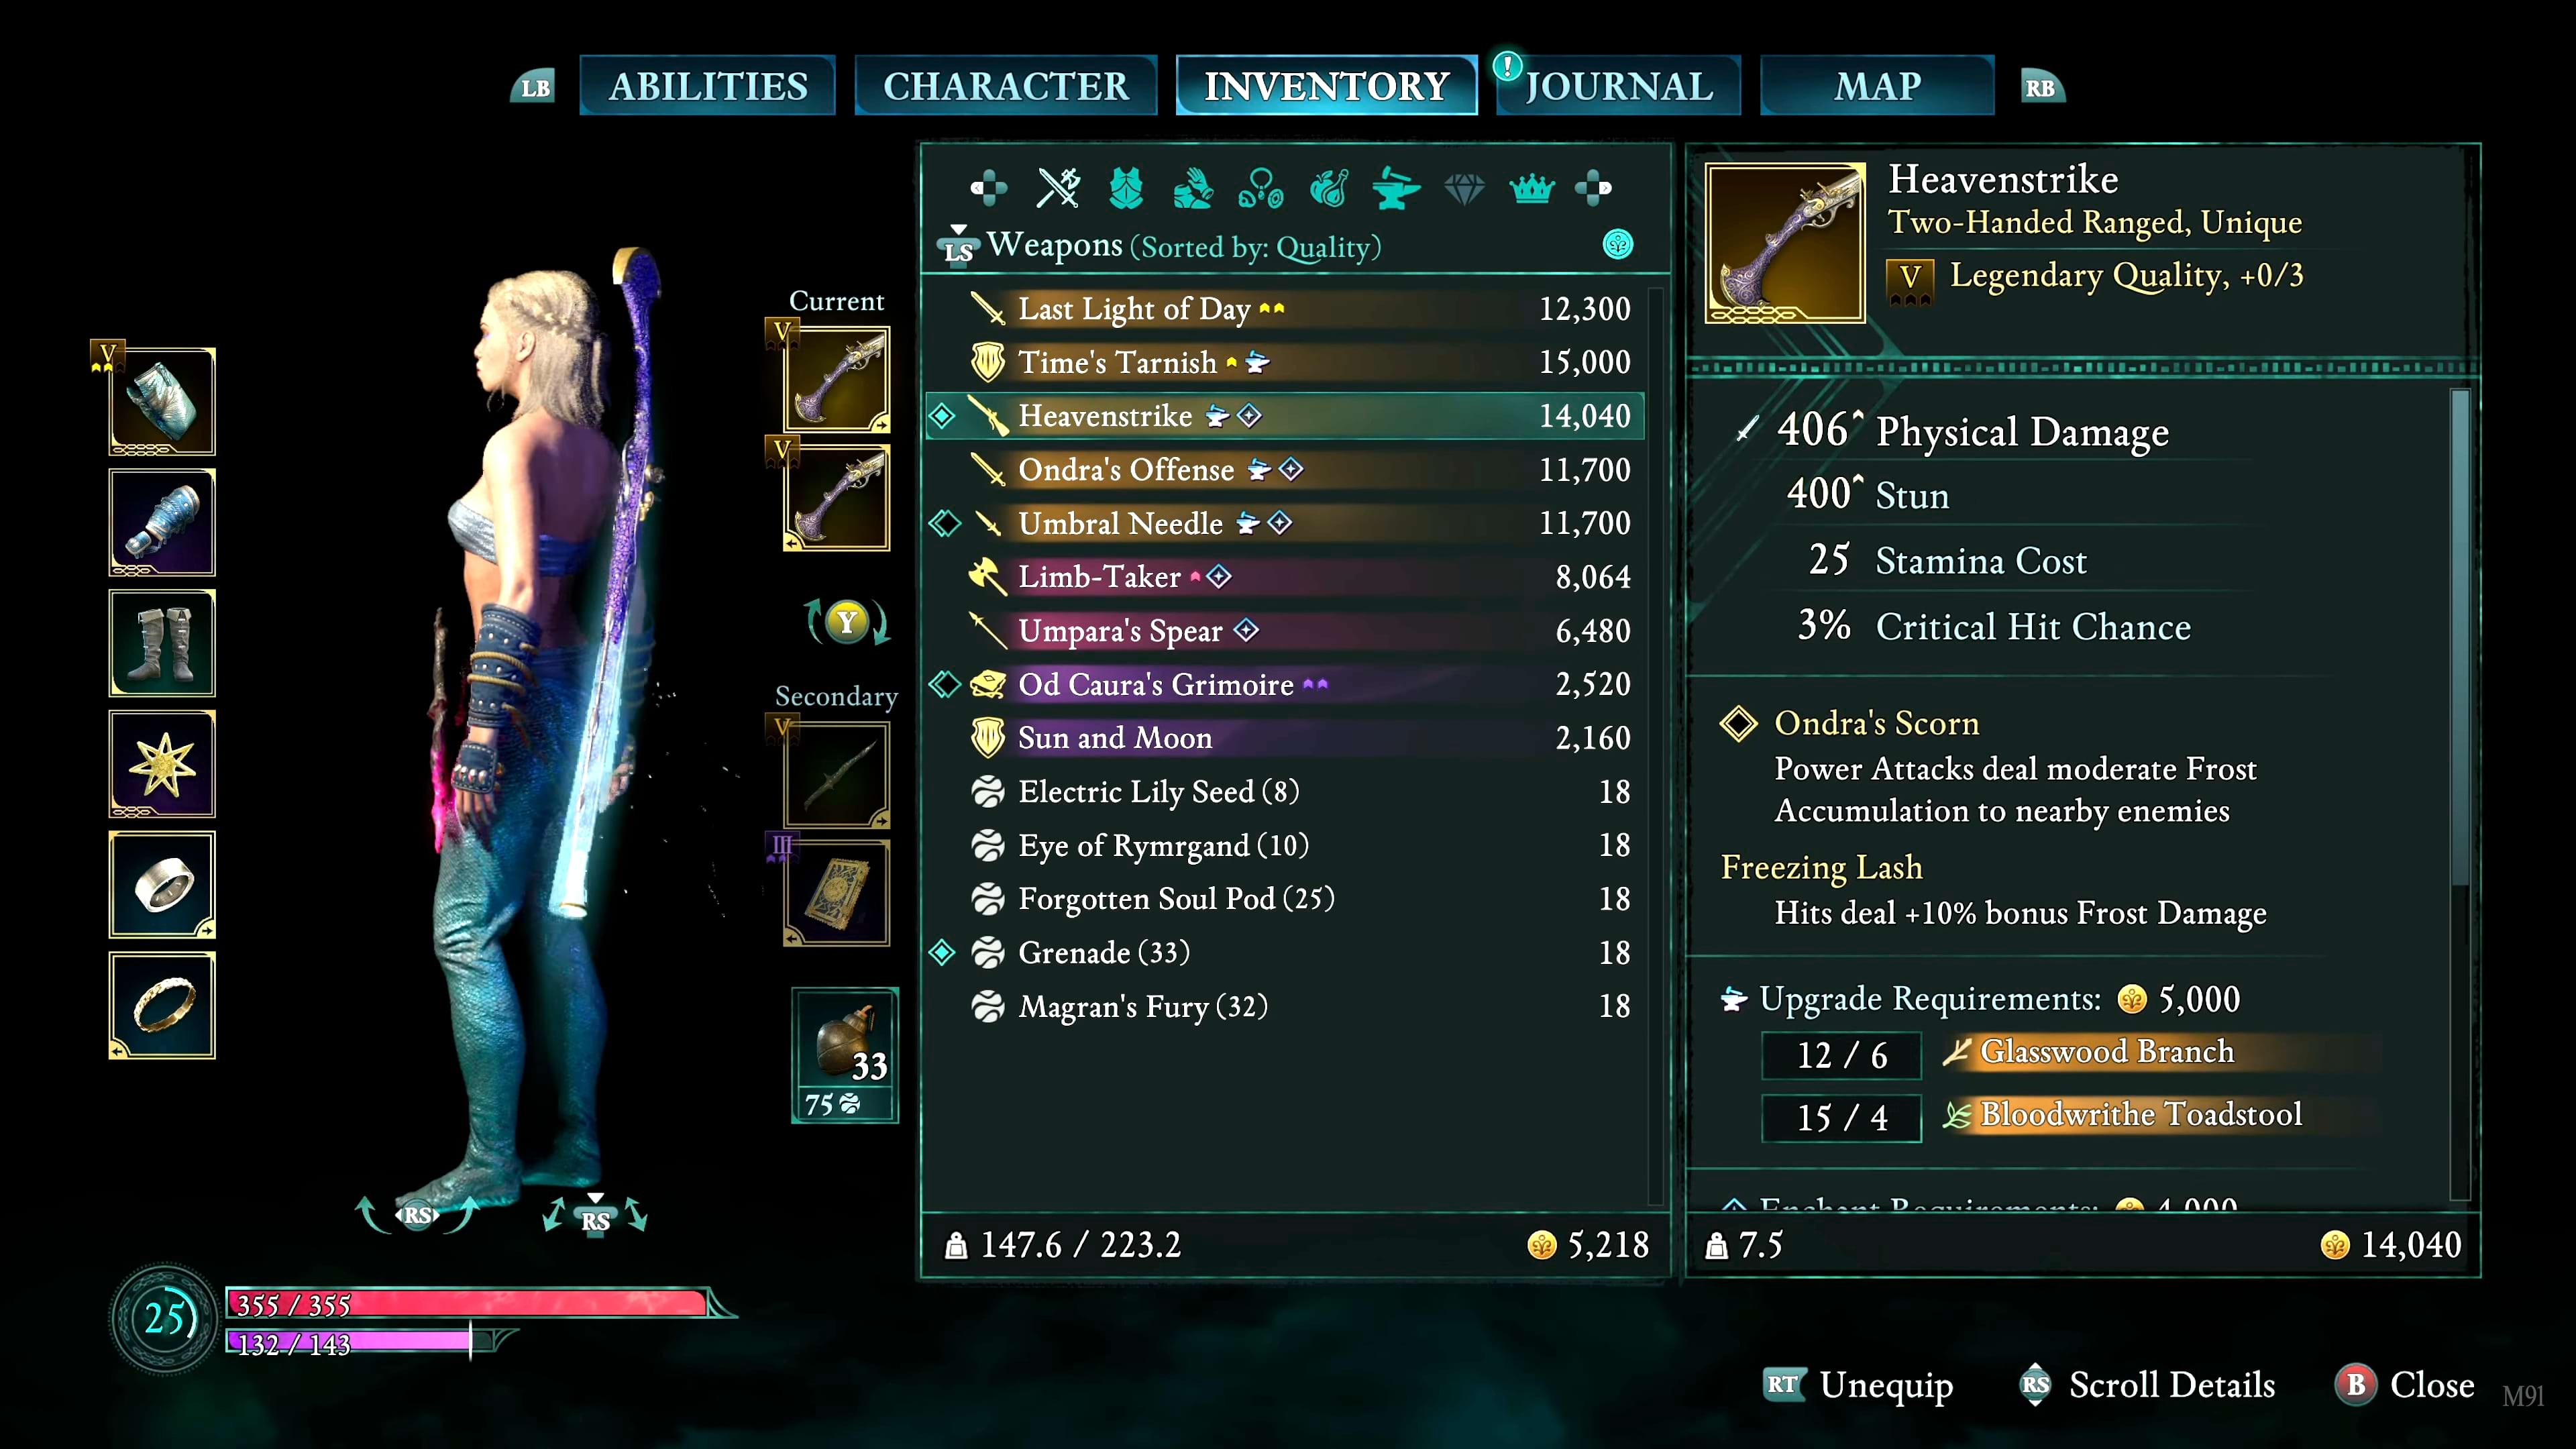Click the Close button
The width and height of the screenshot is (2576, 1449).
click(x=2405, y=1385)
